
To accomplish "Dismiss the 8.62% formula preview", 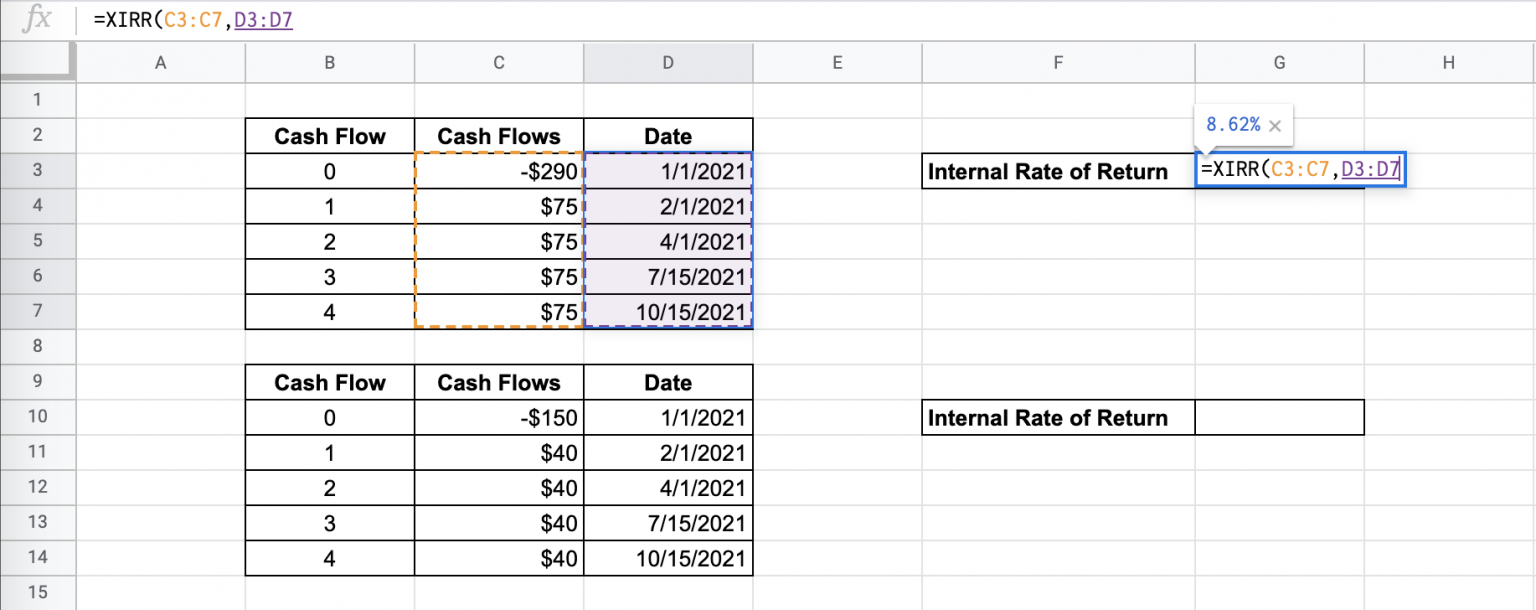I will [x=1275, y=124].
